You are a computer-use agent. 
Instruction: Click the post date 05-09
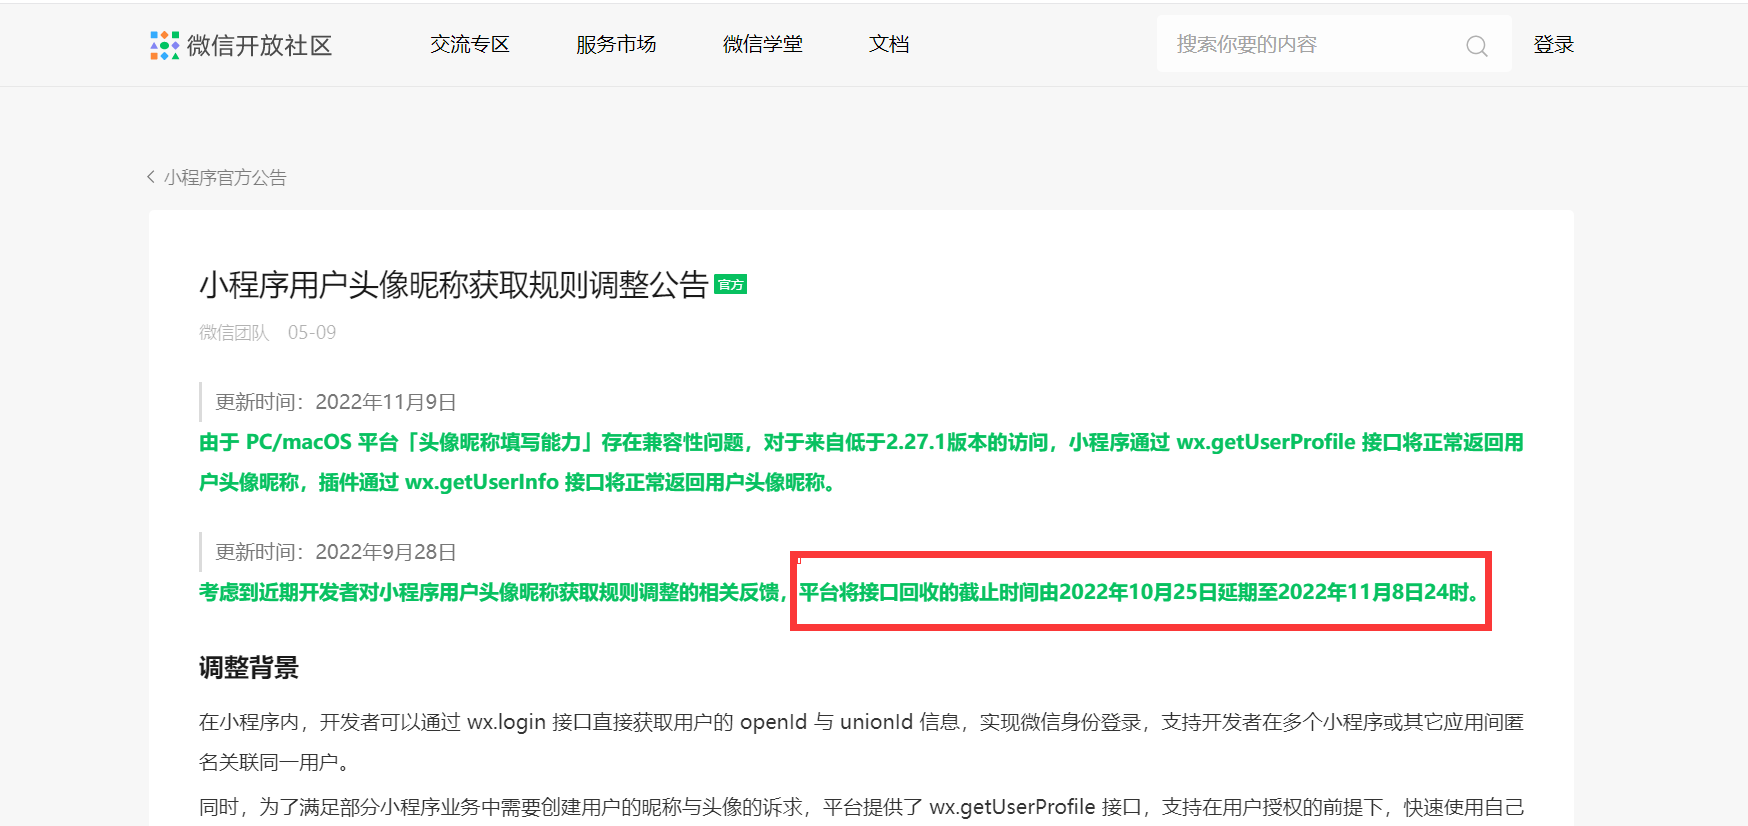(312, 332)
